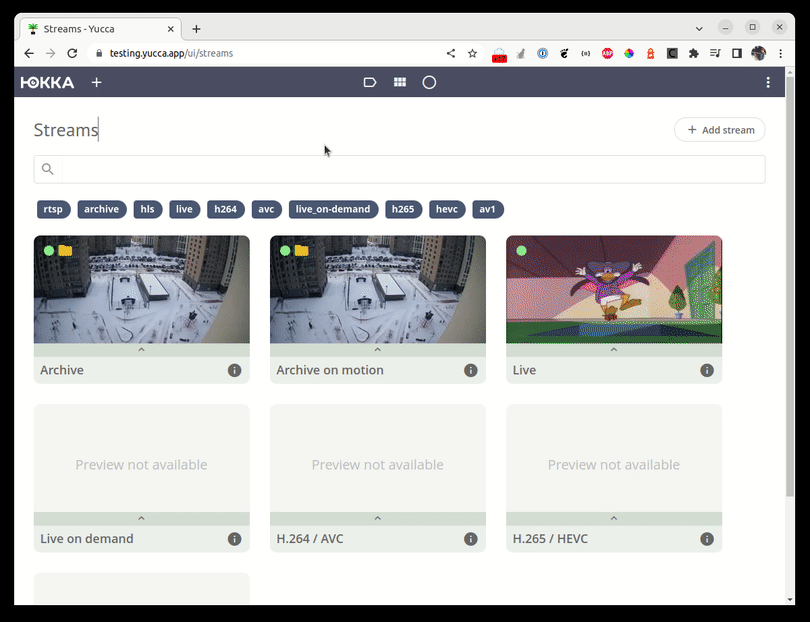This screenshot has width=810, height=622.
Task: Expand the Archive on motion card chevron
Action: (x=378, y=350)
